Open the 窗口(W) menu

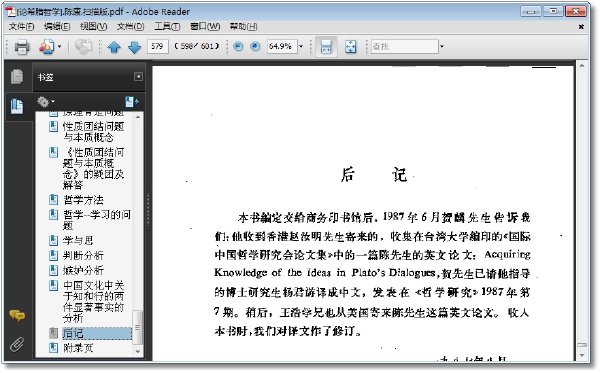205,26
